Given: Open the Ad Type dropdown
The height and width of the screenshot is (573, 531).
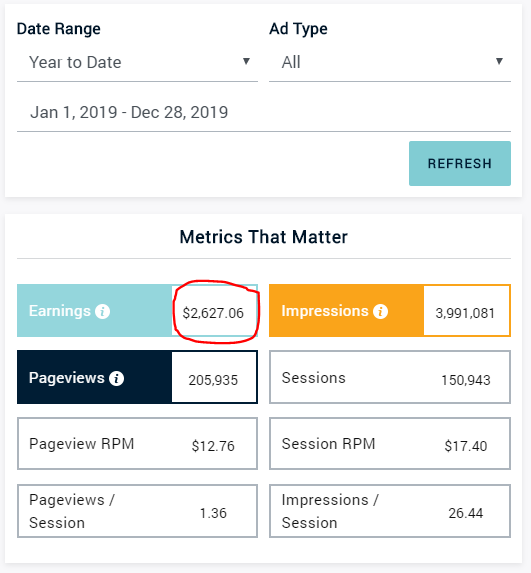Looking at the screenshot, I should coord(390,62).
